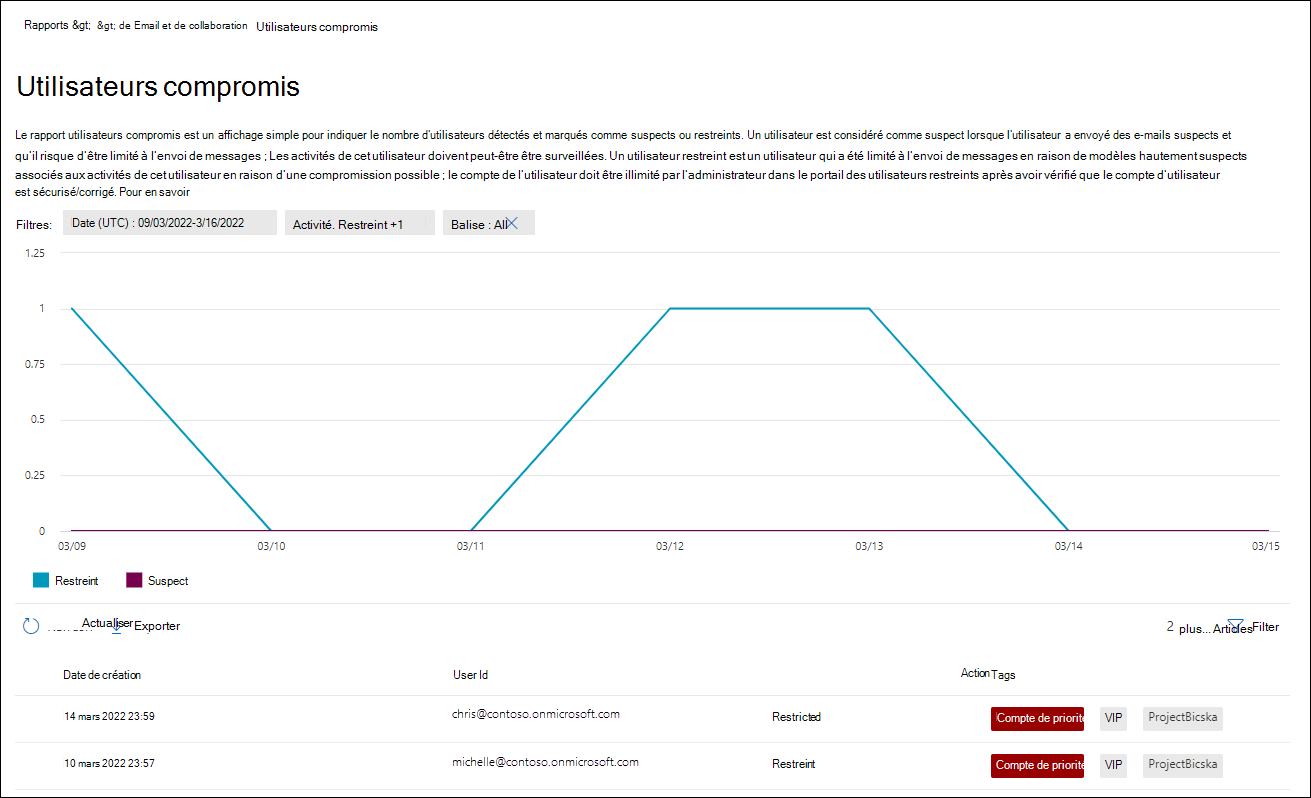Viewport: 1311px width, 798px height.
Task: Click the 03/14 date on chart axis
Action: tap(1068, 546)
